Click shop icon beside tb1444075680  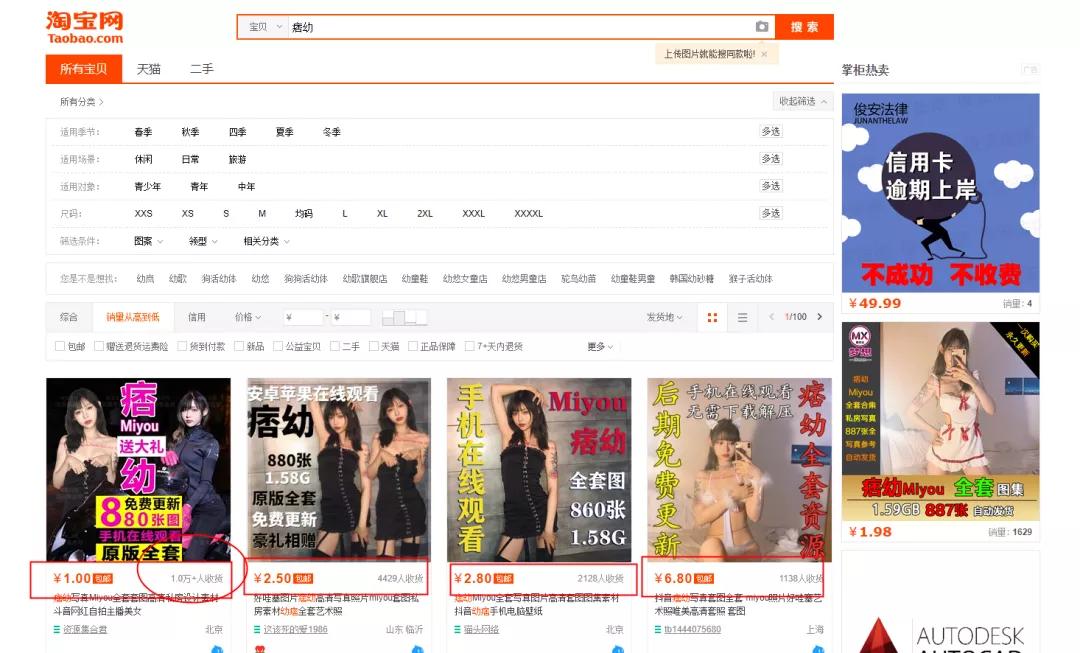(x=658, y=629)
